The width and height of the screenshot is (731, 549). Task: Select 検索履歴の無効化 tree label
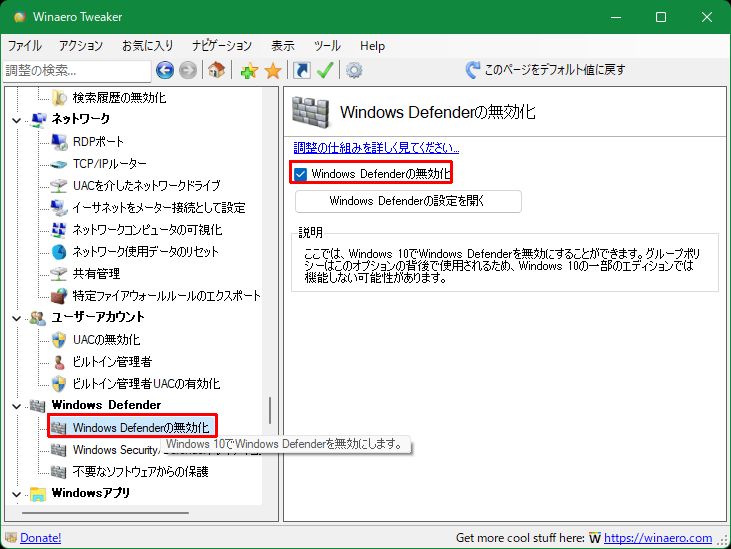coord(119,98)
